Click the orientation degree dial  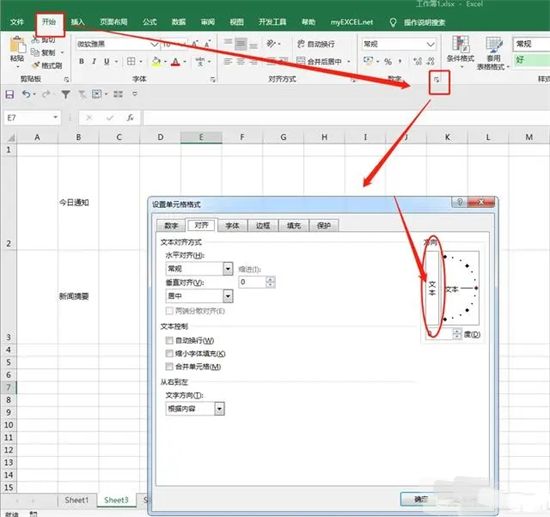click(460, 288)
